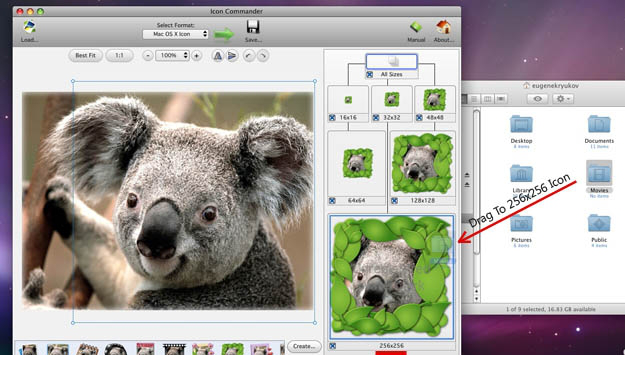Viewport: 625px width, 369px height.
Task: Click the Create... button
Action: coord(304,346)
